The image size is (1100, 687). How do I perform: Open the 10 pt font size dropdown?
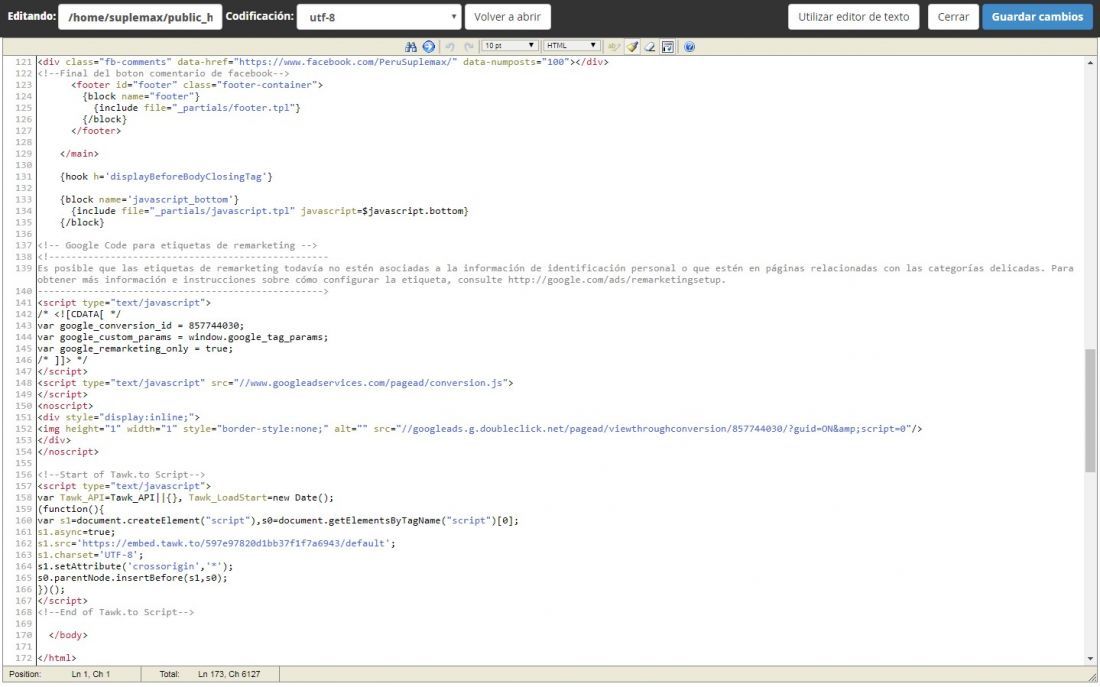point(509,46)
